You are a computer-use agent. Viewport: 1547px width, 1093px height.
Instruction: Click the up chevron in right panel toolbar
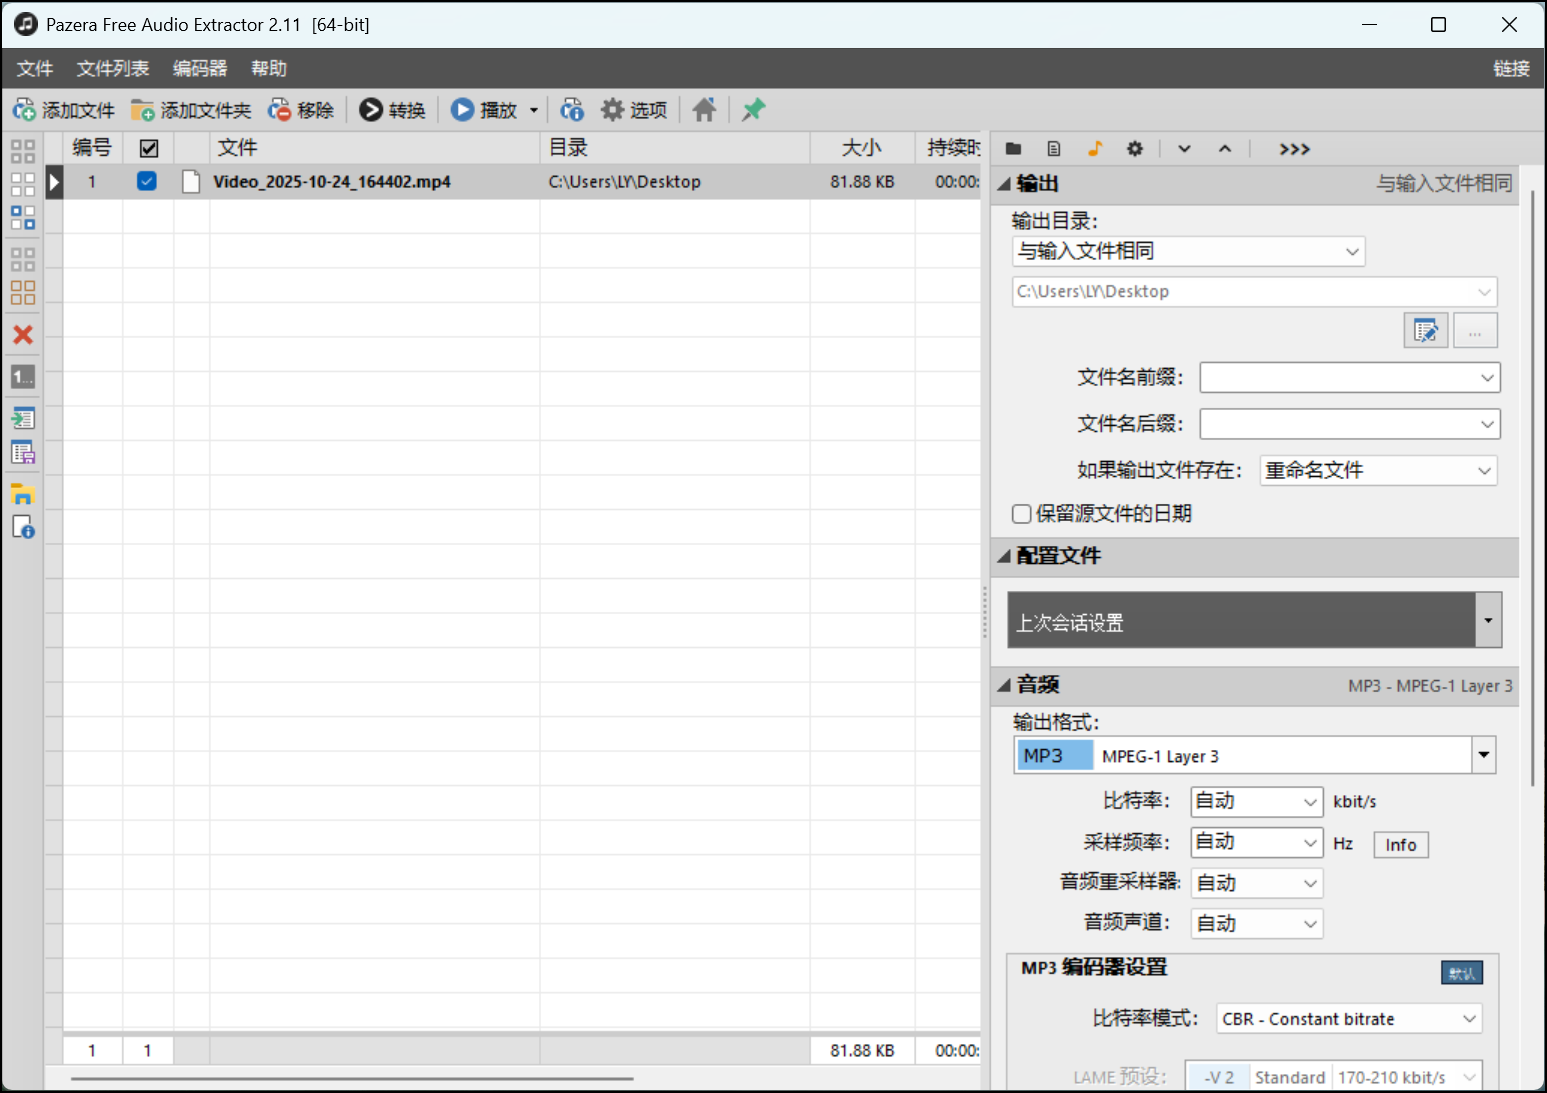(x=1225, y=149)
